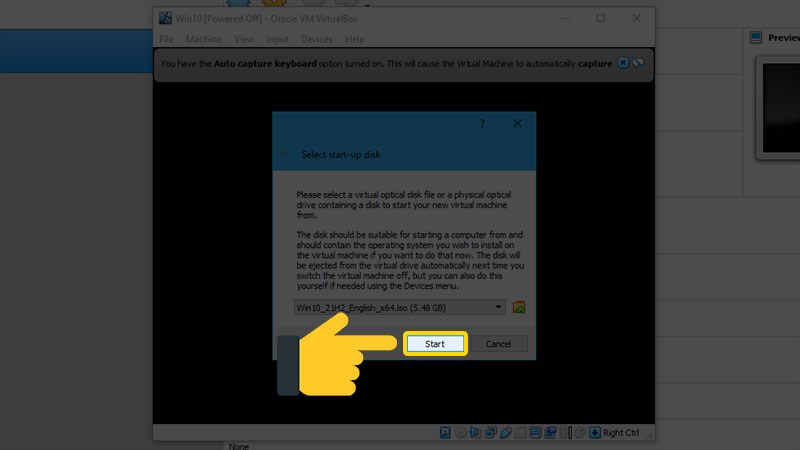The height and width of the screenshot is (450, 800).
Task: Open the dialog's help question mark
Action: coord(482,123)
